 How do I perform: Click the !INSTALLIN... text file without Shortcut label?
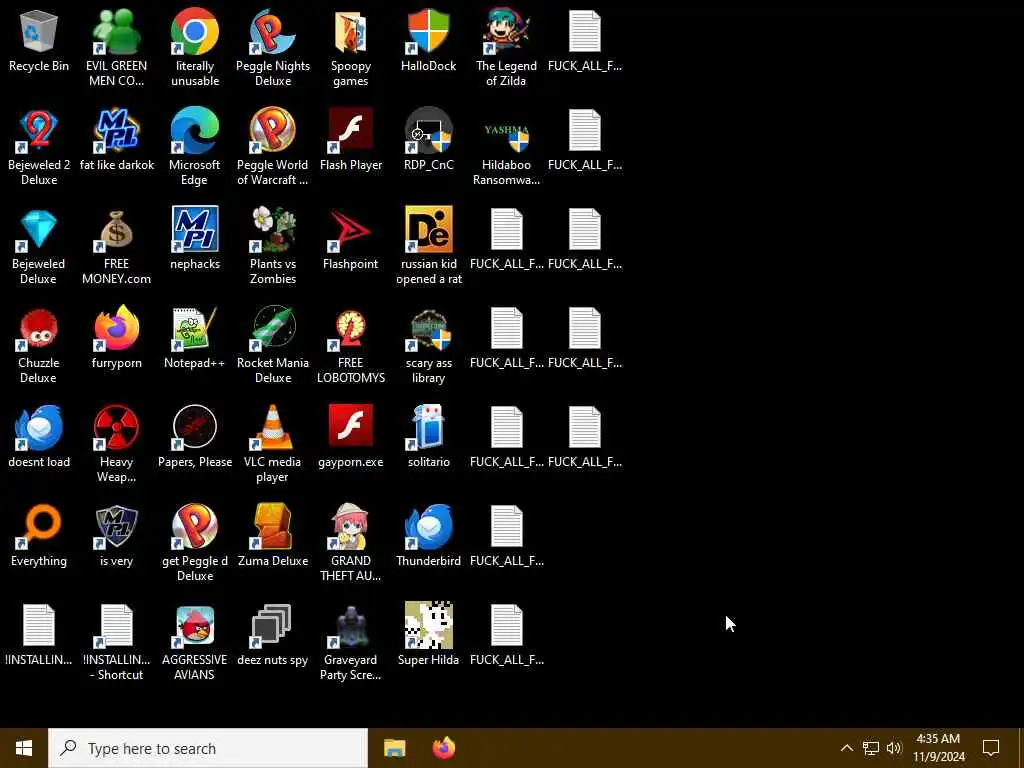point(39,634)
